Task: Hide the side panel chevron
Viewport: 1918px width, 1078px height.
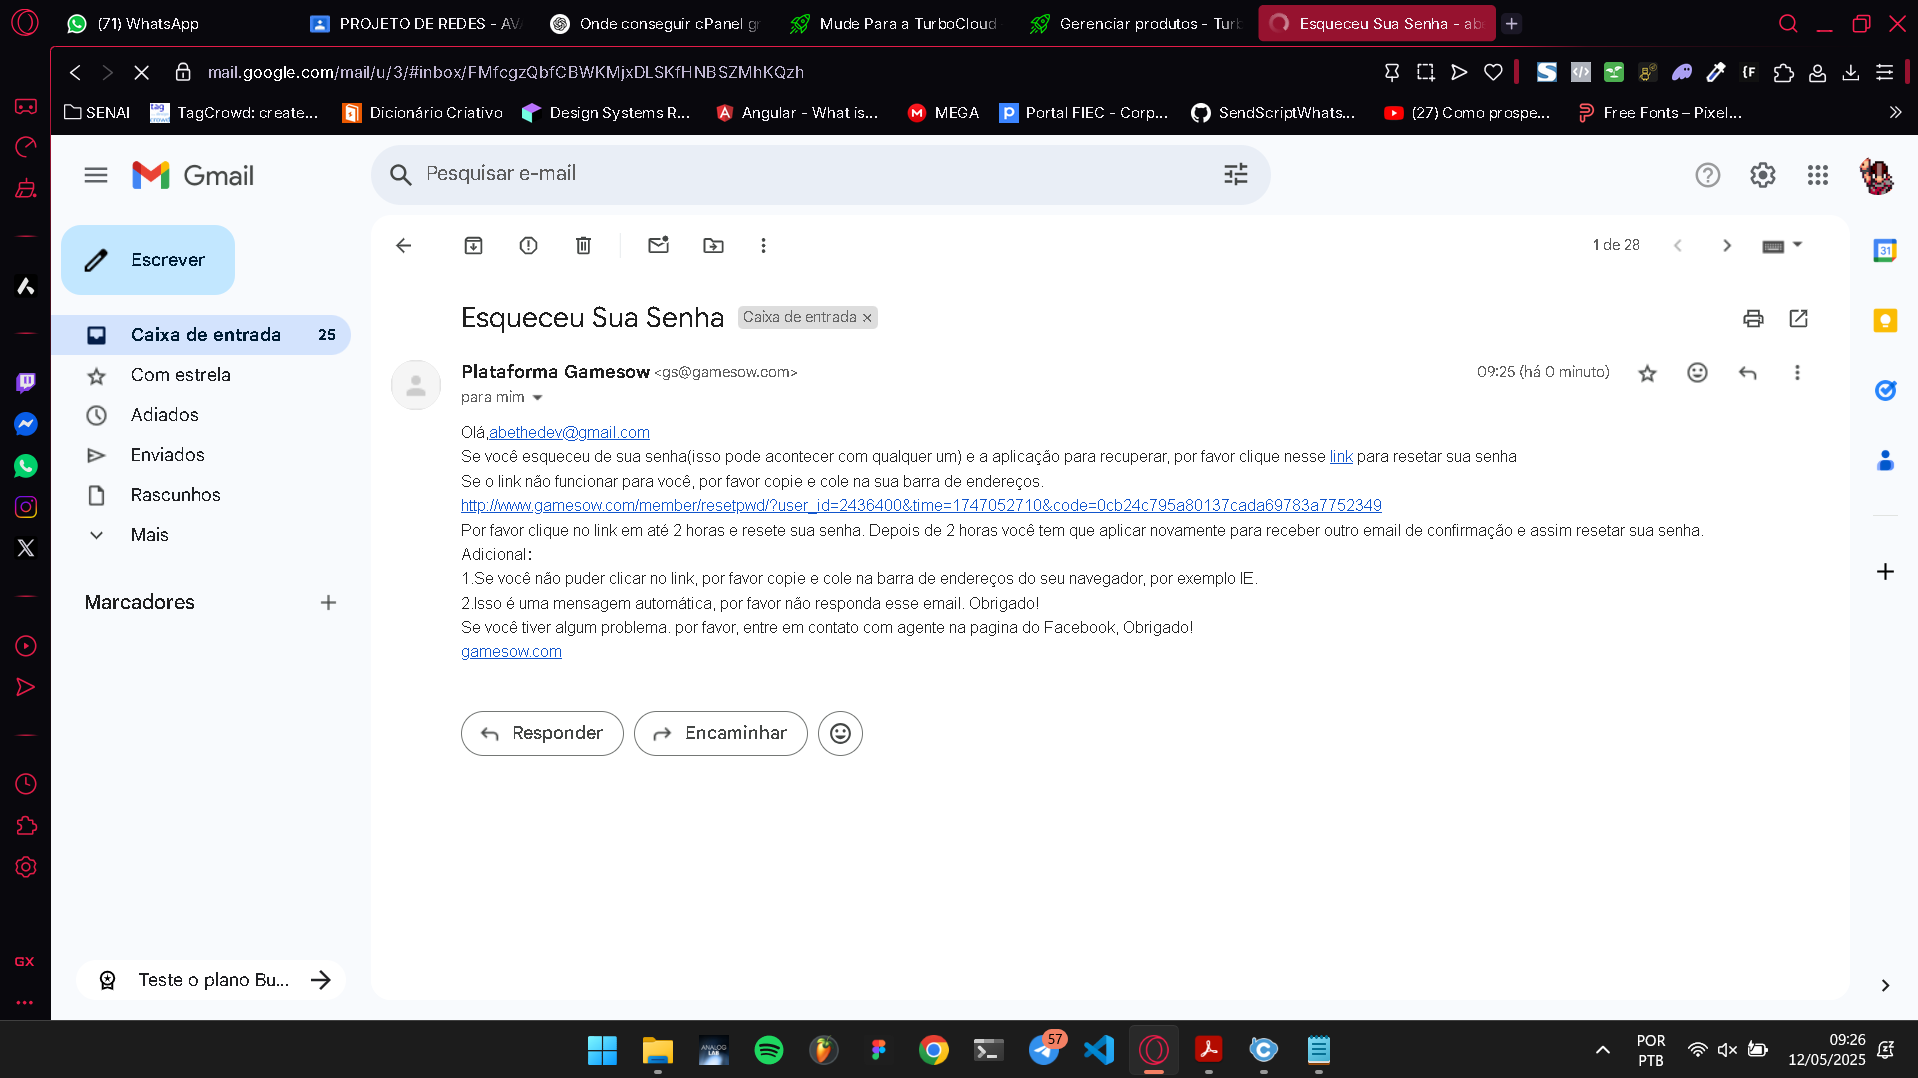Action: tap(1884, 985)
